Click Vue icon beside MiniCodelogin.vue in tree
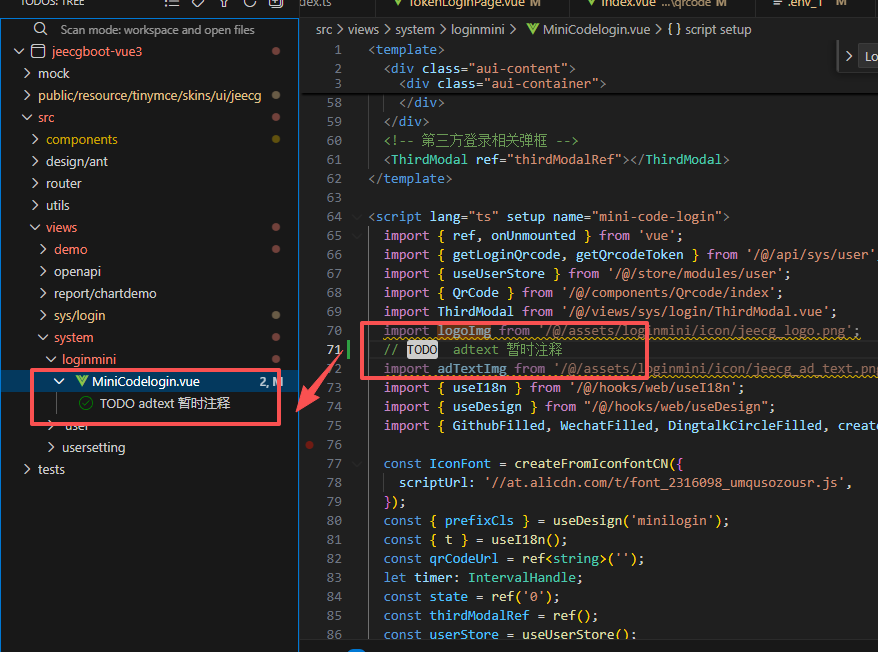 (82, 381)
